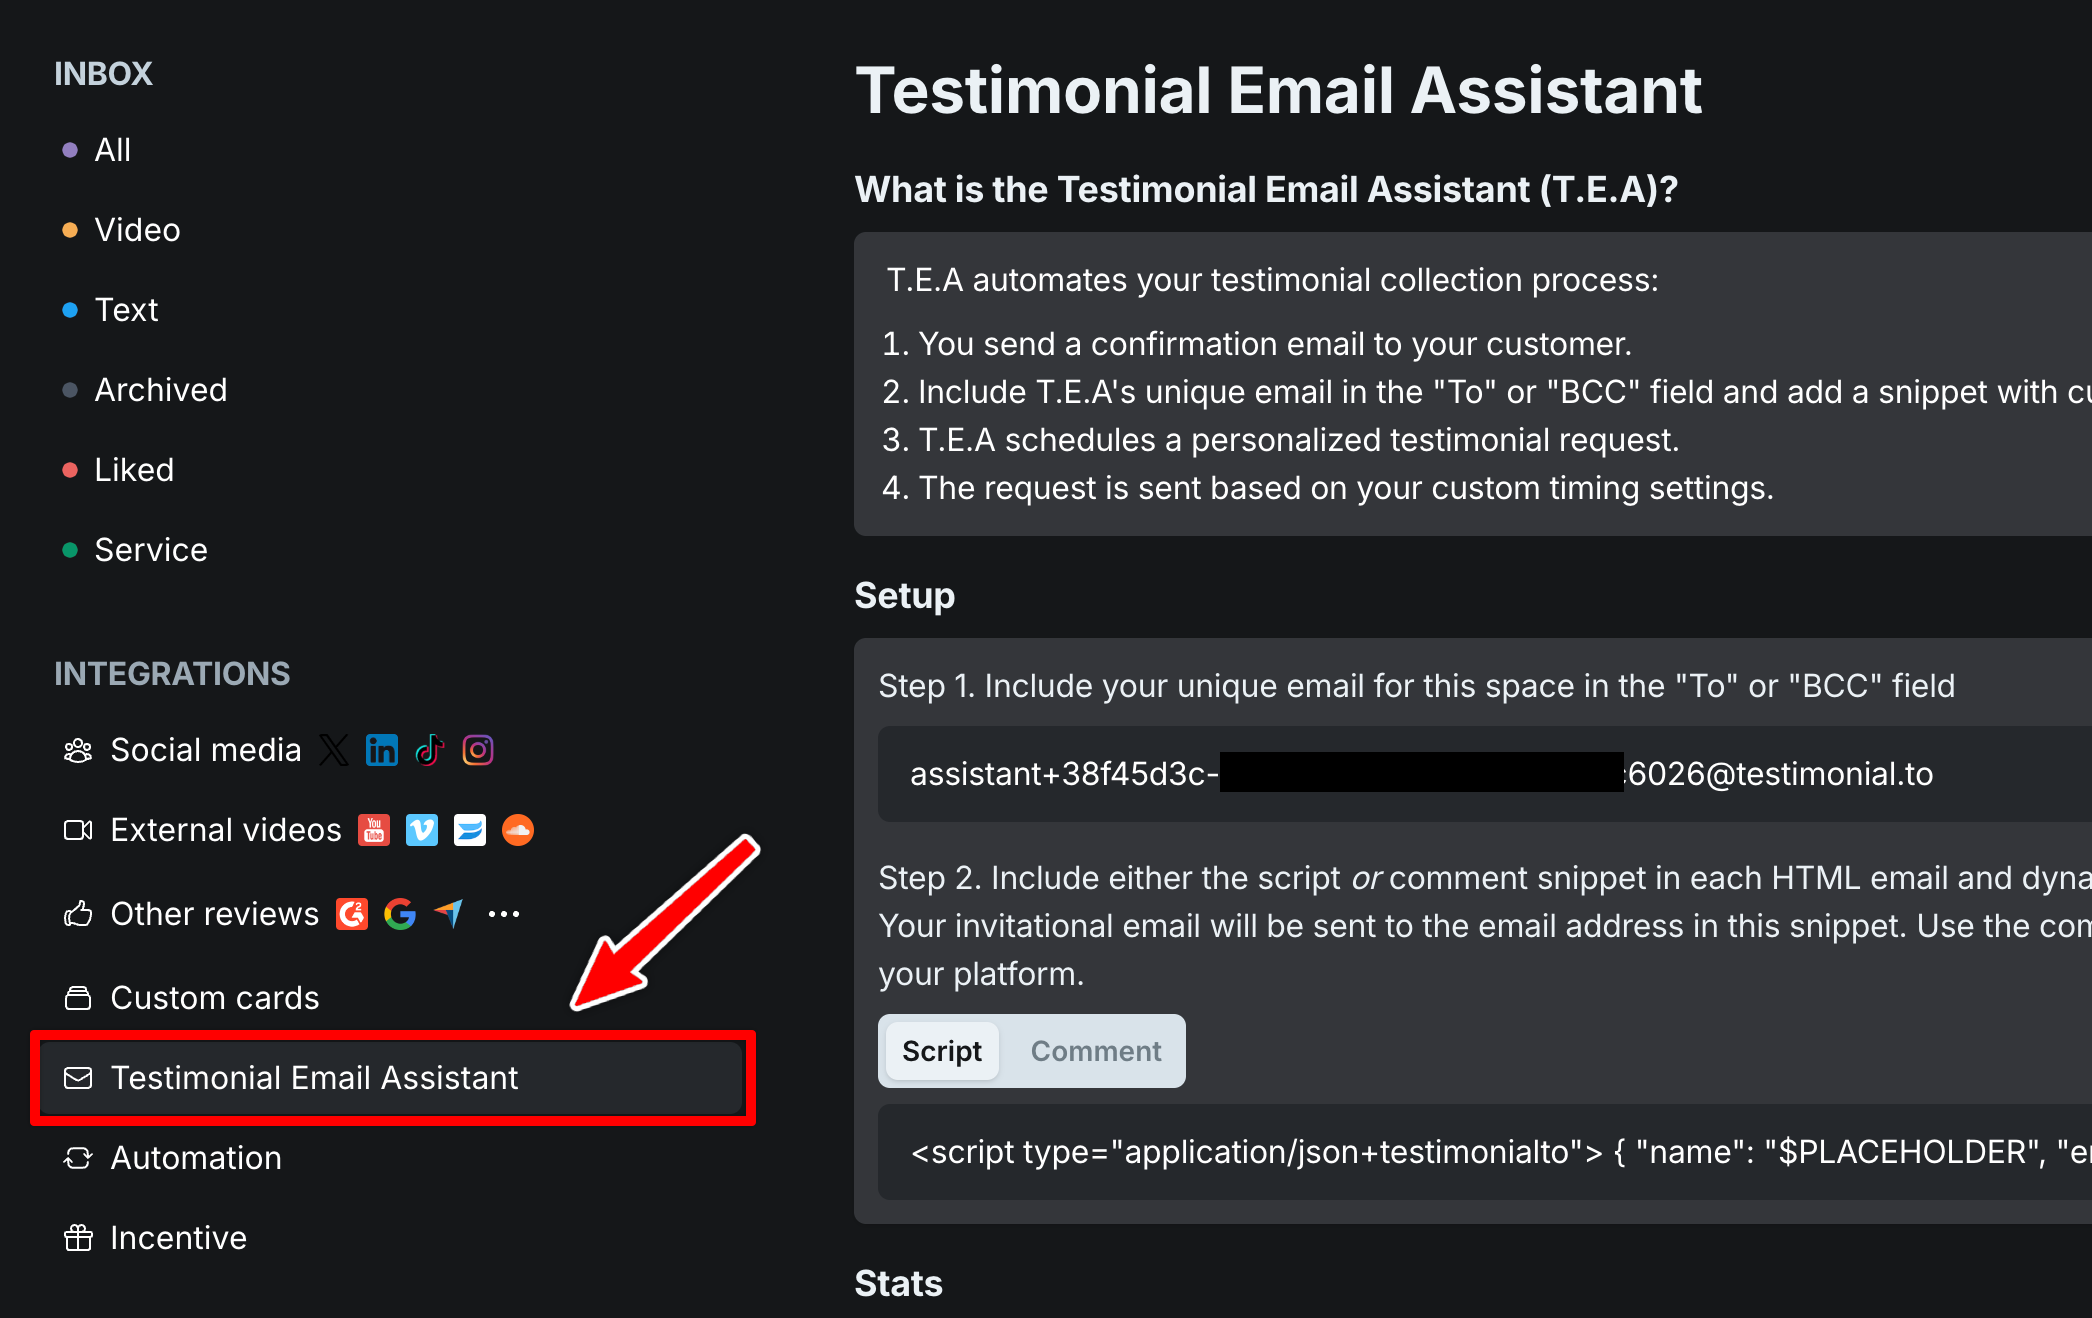Click the G2 reviews icon
The height and width of the screenshot is (1318, 2092).
[352, 914]
